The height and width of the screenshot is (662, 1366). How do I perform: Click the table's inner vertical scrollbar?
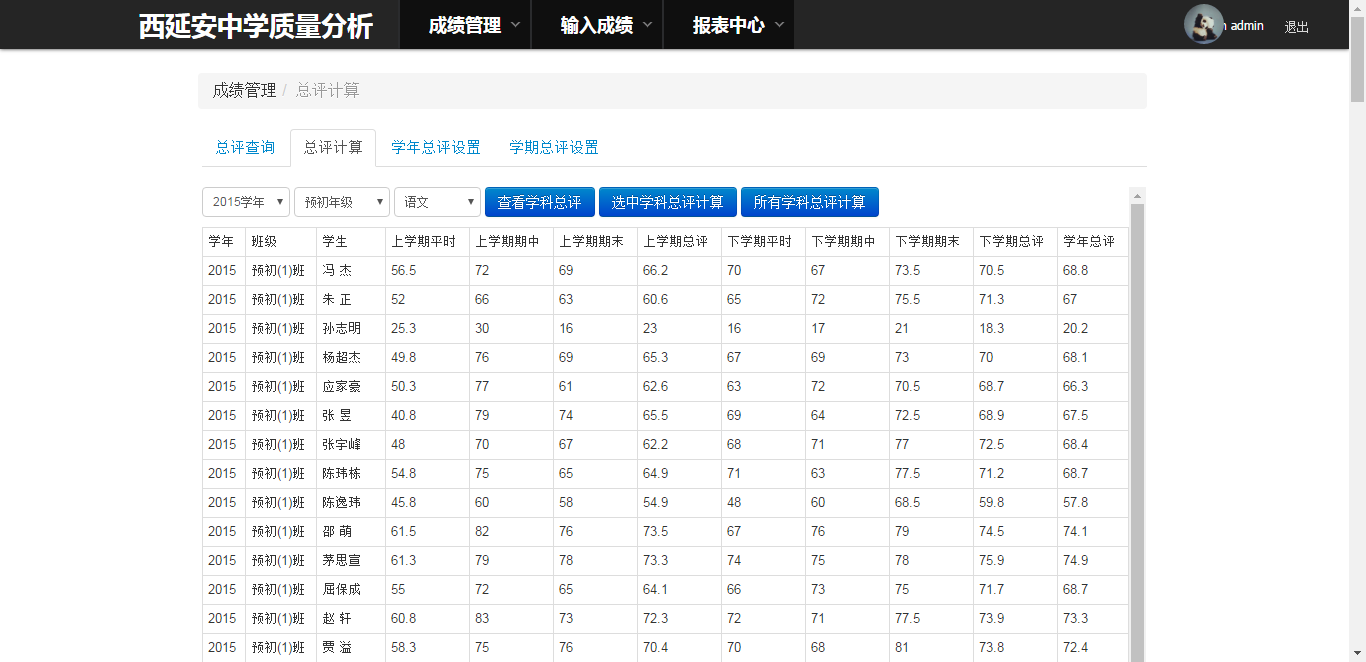point(1137,430)
